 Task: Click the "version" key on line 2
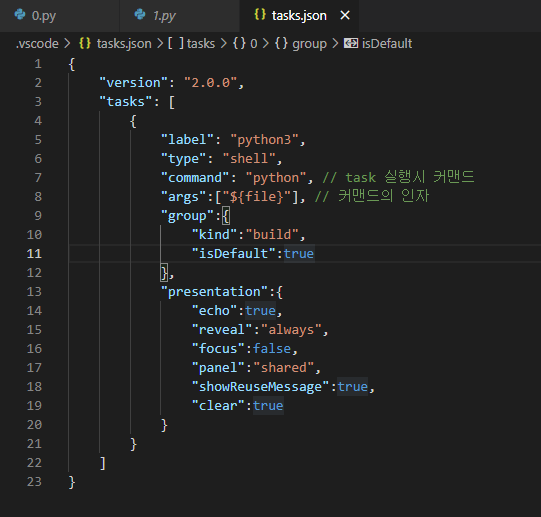[134, 83]
